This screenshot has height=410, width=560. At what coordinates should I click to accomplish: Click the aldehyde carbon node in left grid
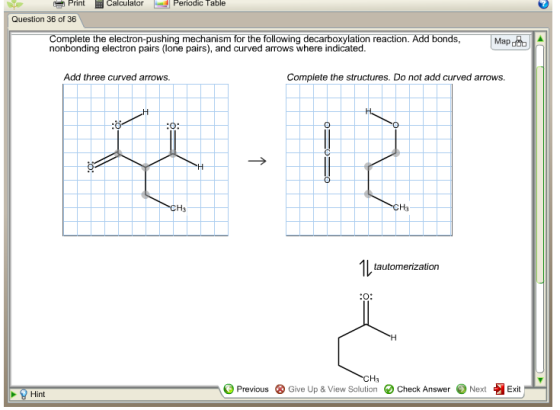[173, 153]
